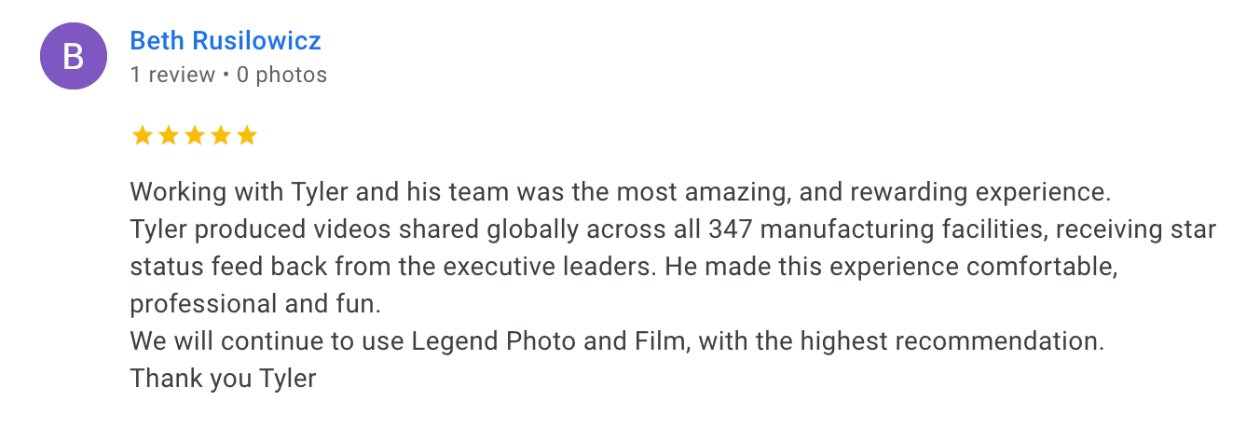This screenshot has width=1260, height=428.
Task: Click the fifth gold rating star
Action: [x=246, y=136]
